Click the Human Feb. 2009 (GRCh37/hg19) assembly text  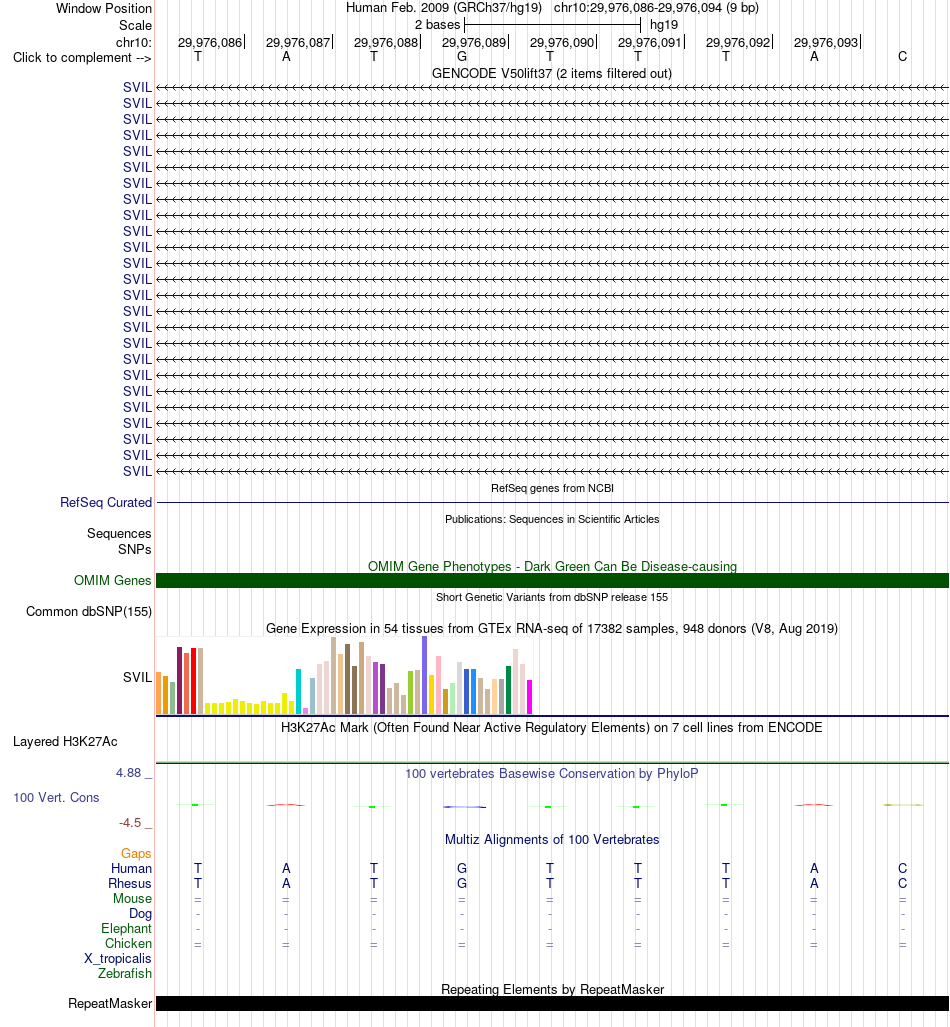tap(444, 8)
